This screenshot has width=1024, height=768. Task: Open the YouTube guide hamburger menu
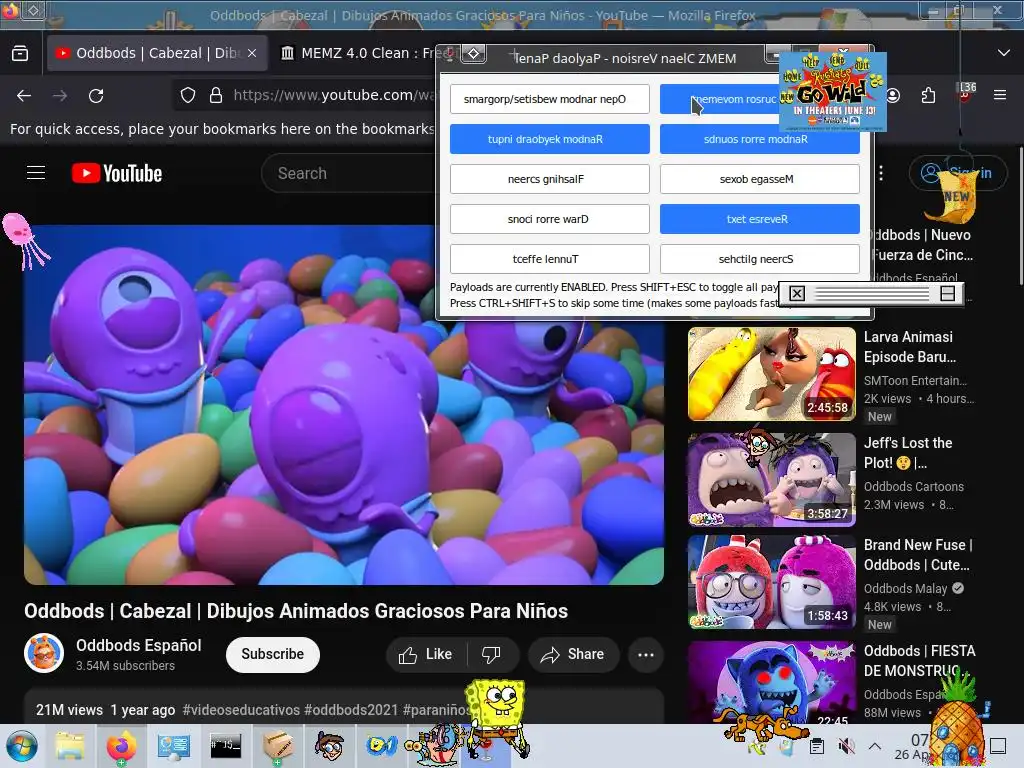pyautogui.click(x=36, y=173)
